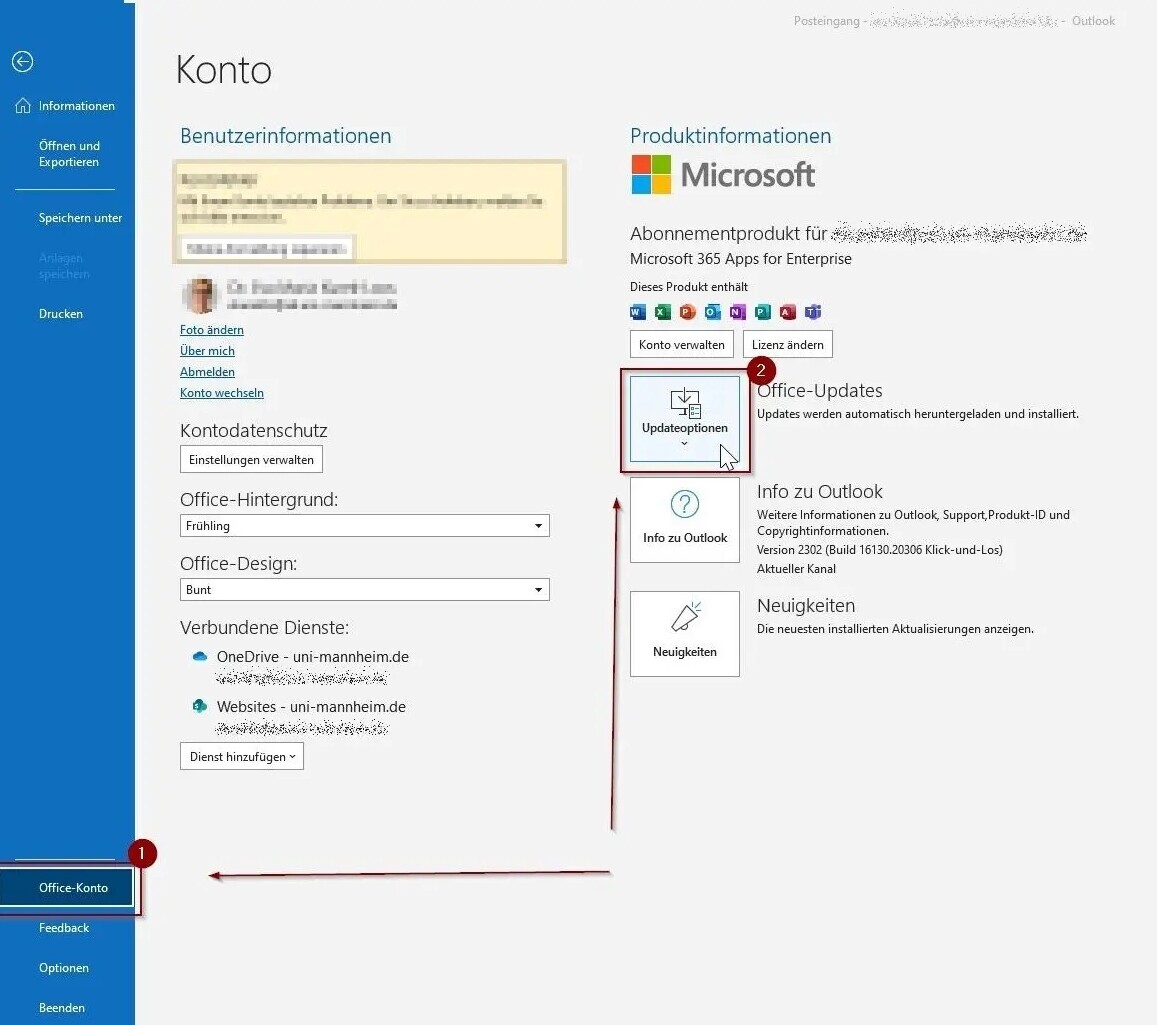
Task: Open the Informationen home menu item
Action: (66, 106)
